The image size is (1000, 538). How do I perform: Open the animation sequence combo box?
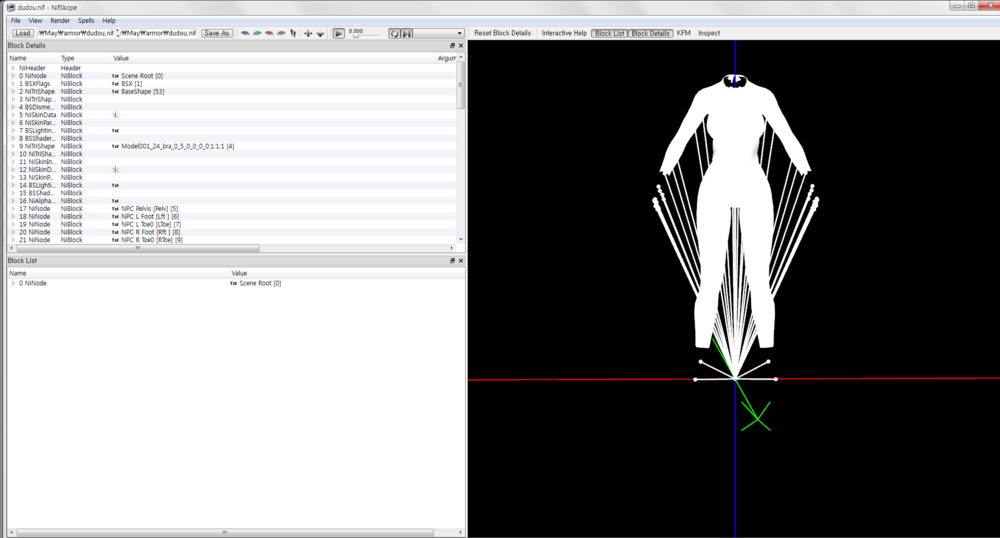[439, 33]
